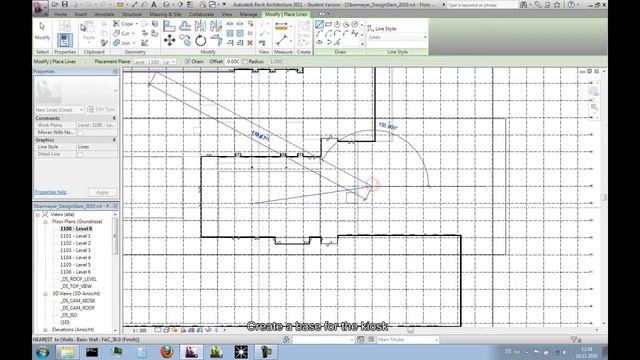Click the Edit Type button

click(101, 109)
